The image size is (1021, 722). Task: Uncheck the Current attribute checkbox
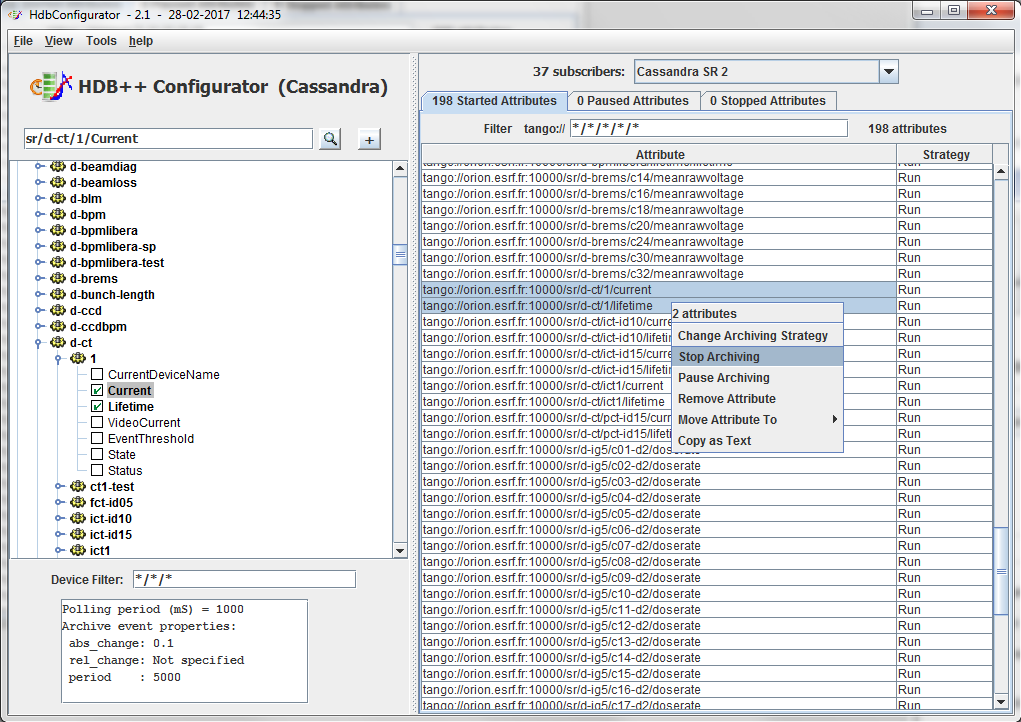coord(97,391)
